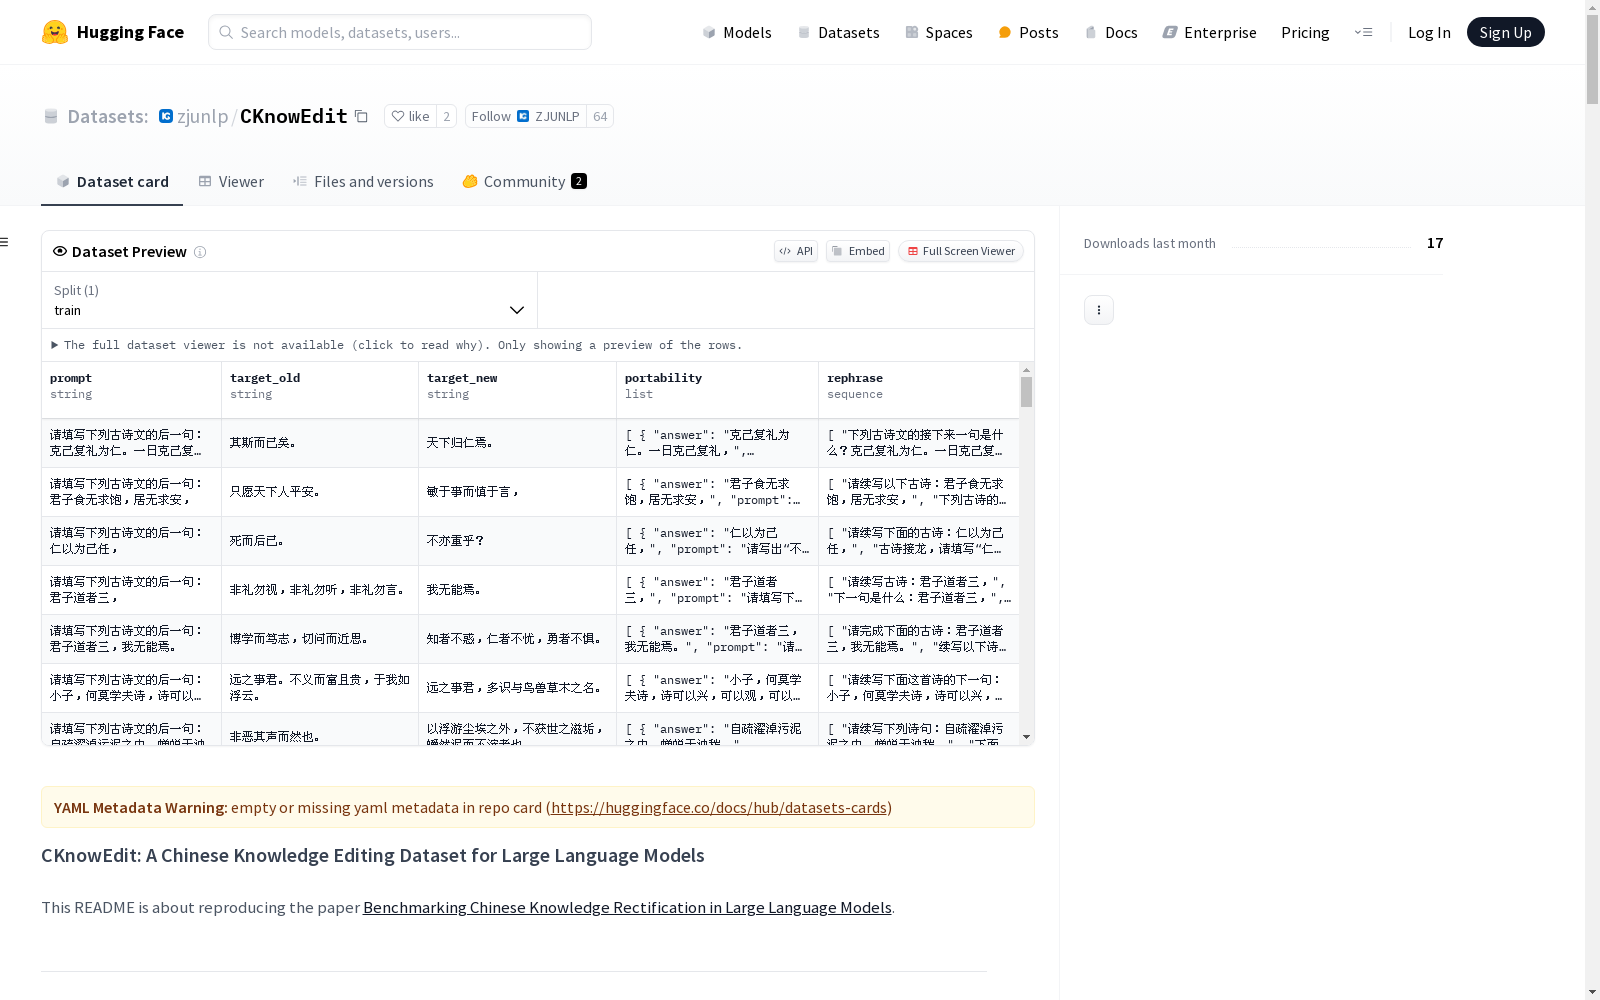Click Downloads last month value 17
Screen dimensions: 1600x1000
(x=1435, y=243)
